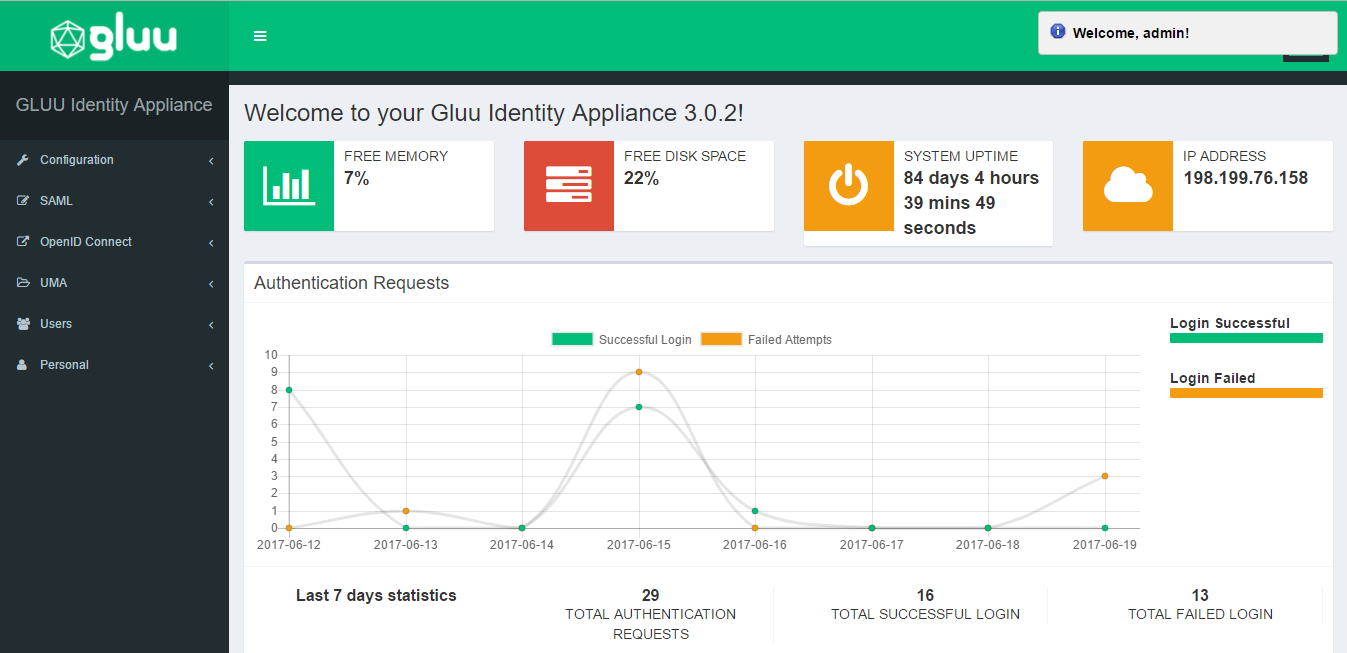1347x653 pixels.
Task: Expand the OpenID Connect menu chevron
Action: click(x=211, y=243)
